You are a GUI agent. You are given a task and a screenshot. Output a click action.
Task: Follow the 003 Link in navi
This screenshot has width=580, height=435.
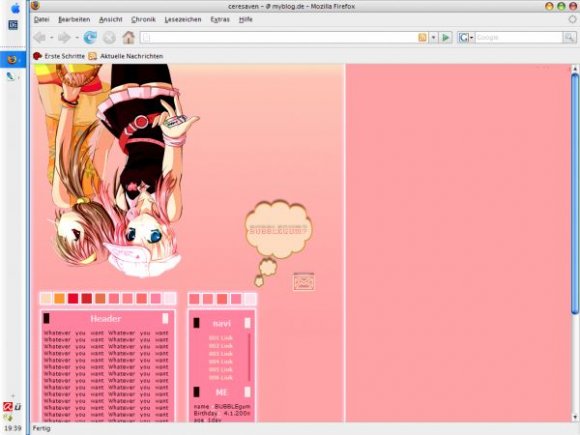221,354
